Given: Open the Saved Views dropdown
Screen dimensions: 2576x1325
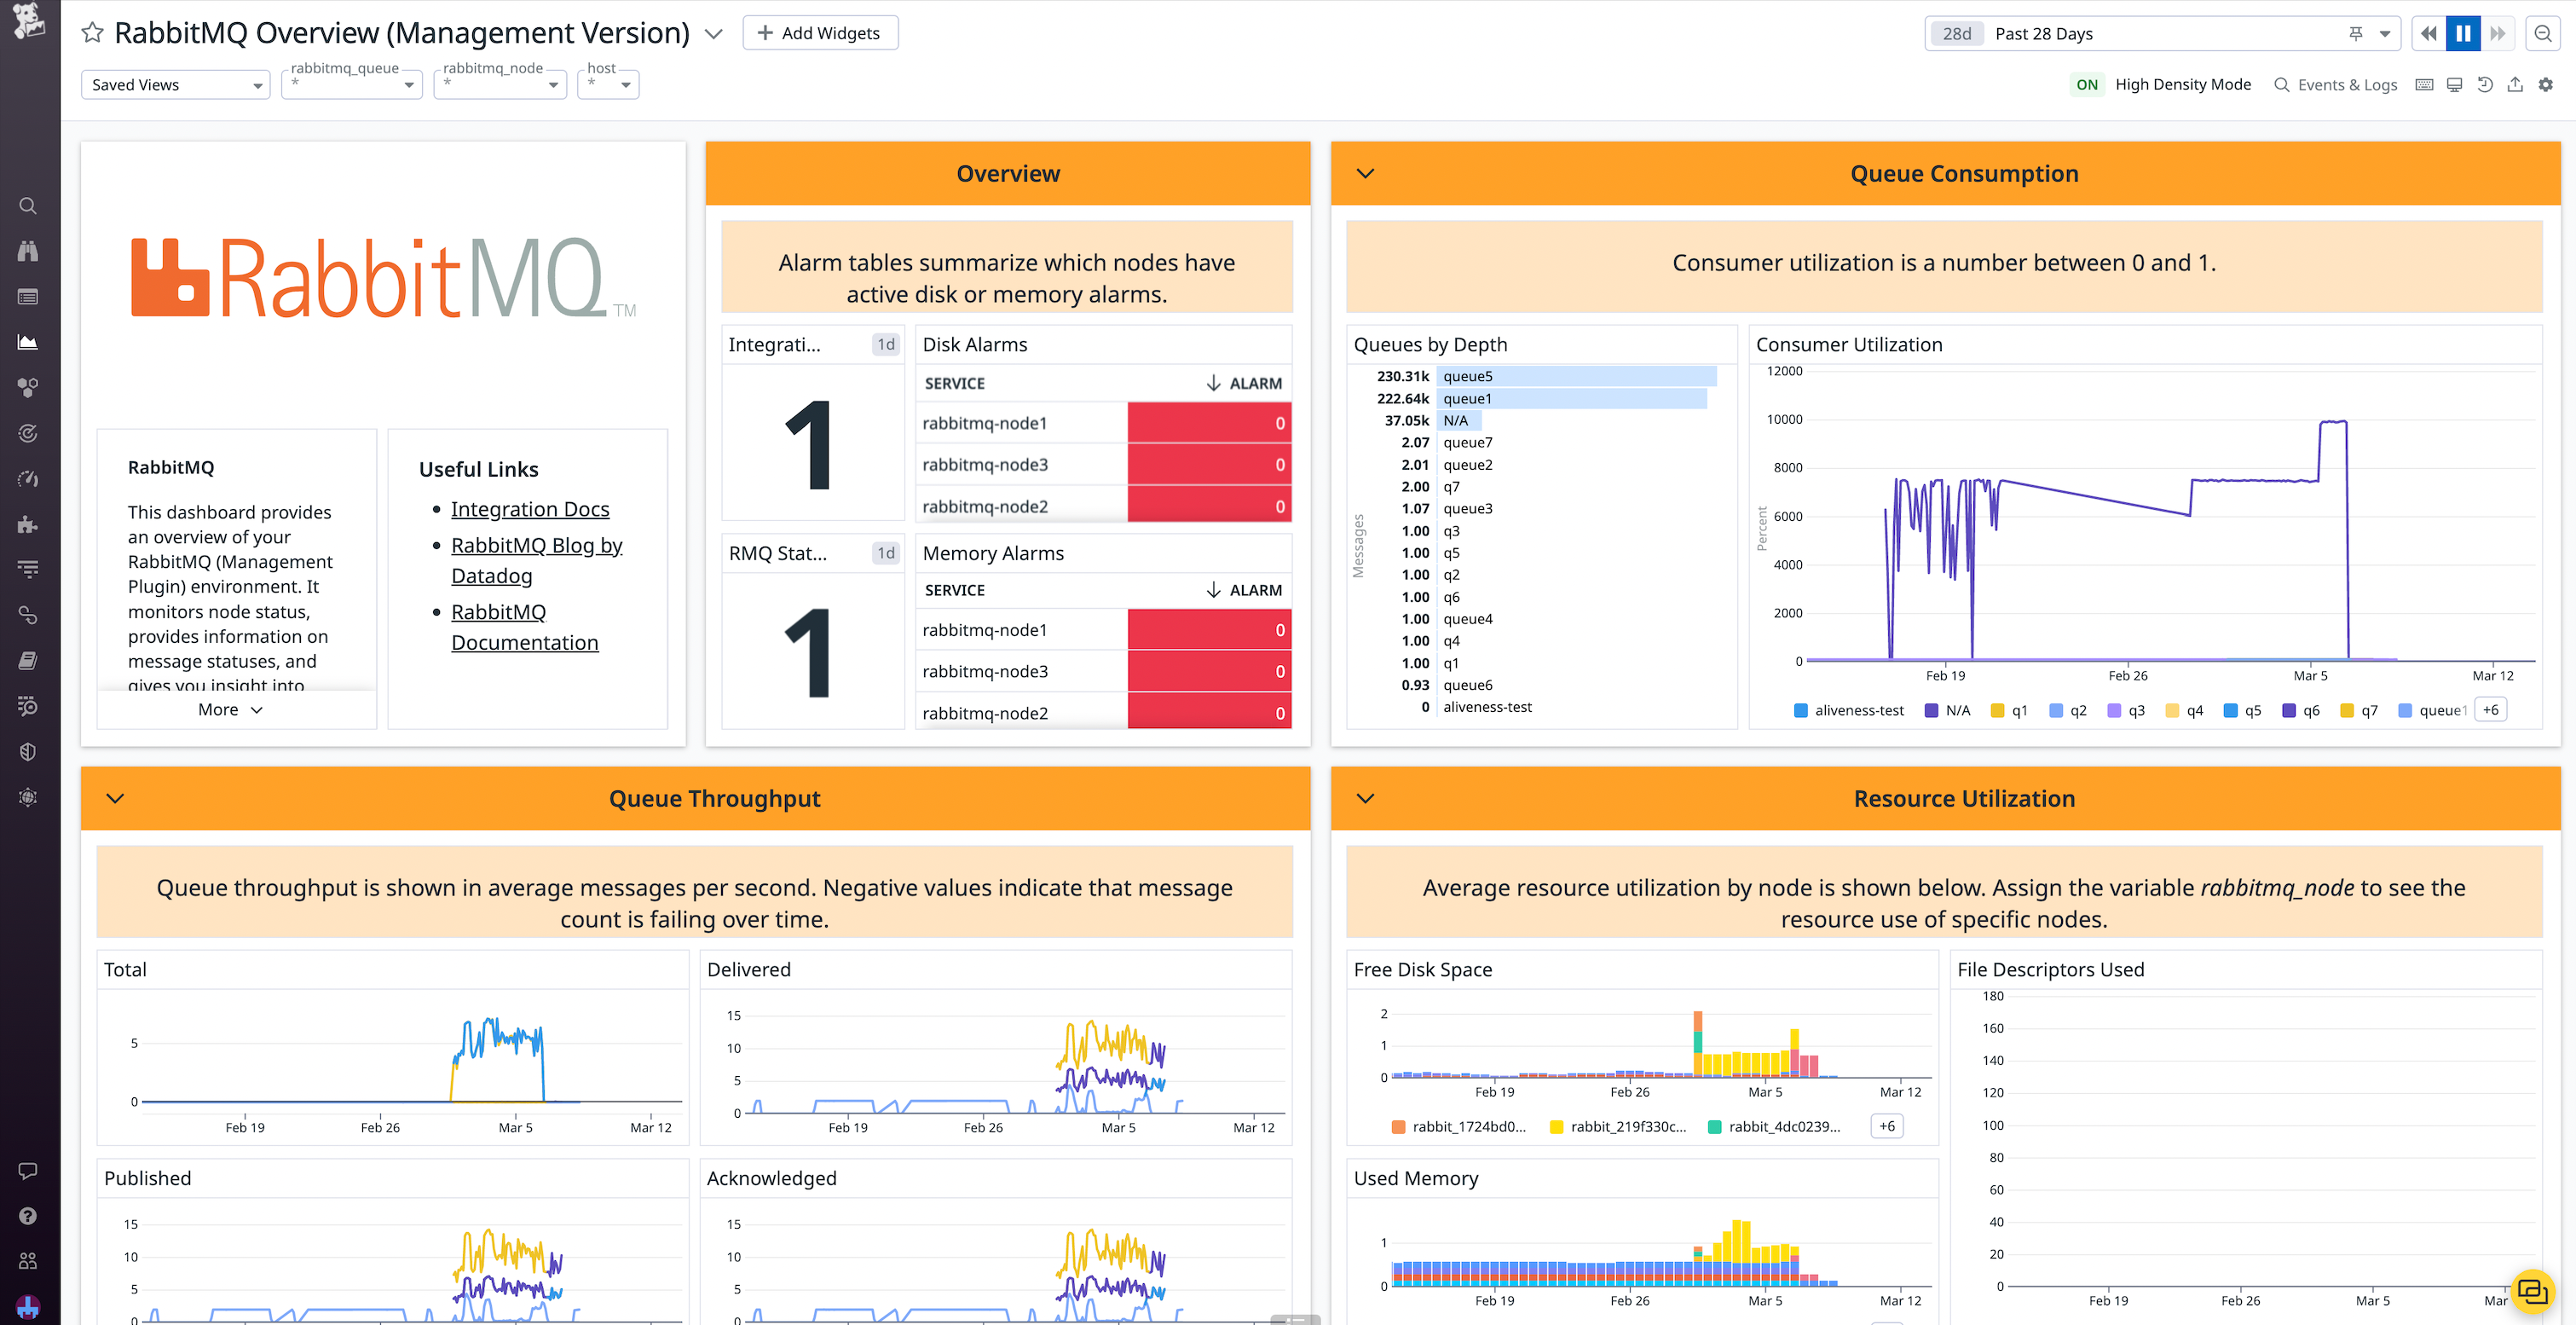Looking at the screenshot, I should [175, 84].
